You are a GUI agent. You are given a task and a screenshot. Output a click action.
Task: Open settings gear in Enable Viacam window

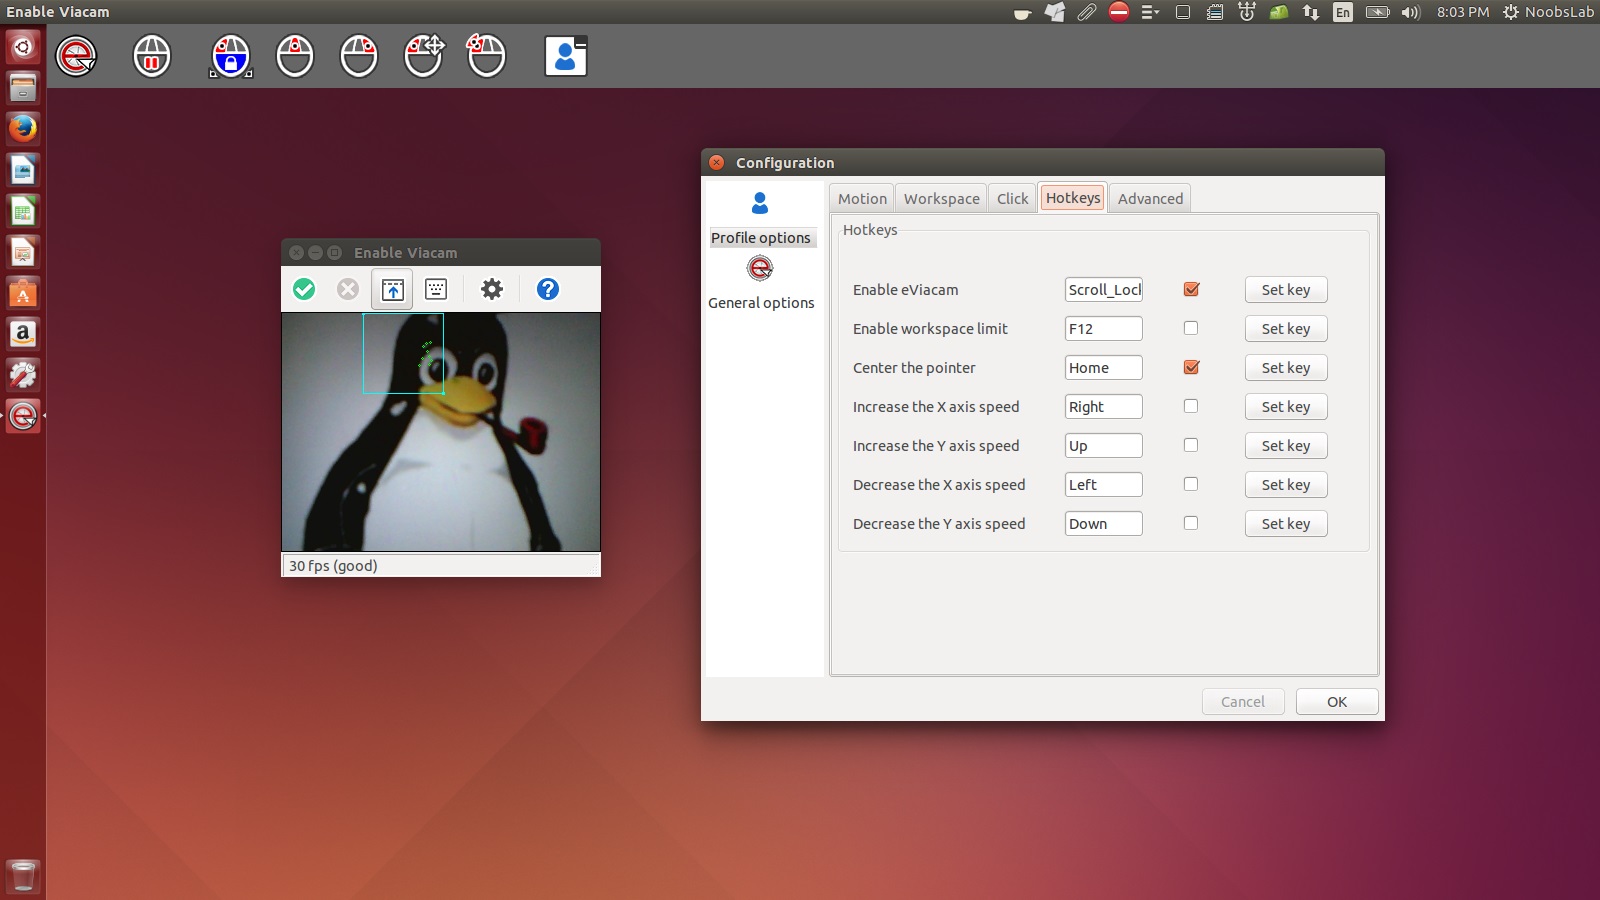click(492, 289)
